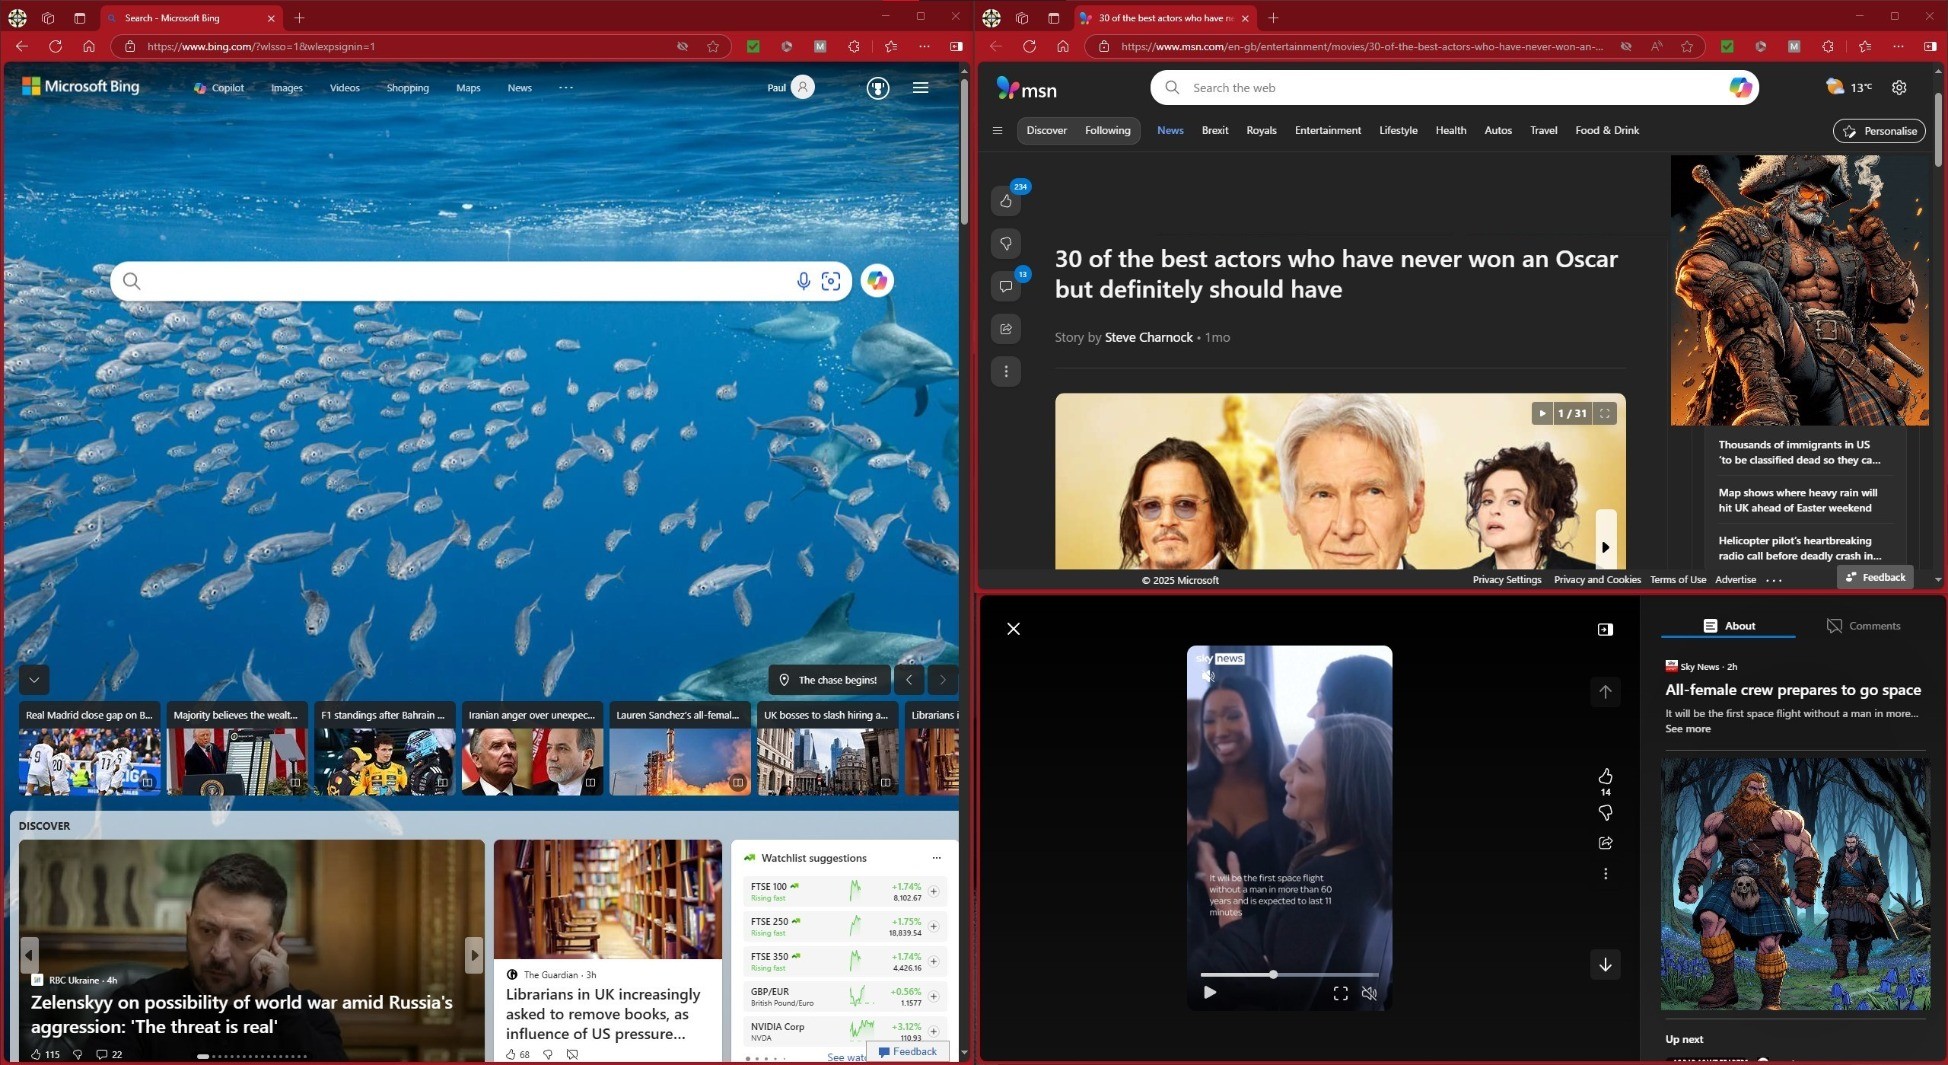Like the Oscar article thumbs up
This screenshot has width=1948, height=1065.
[x=1006, y=201]
